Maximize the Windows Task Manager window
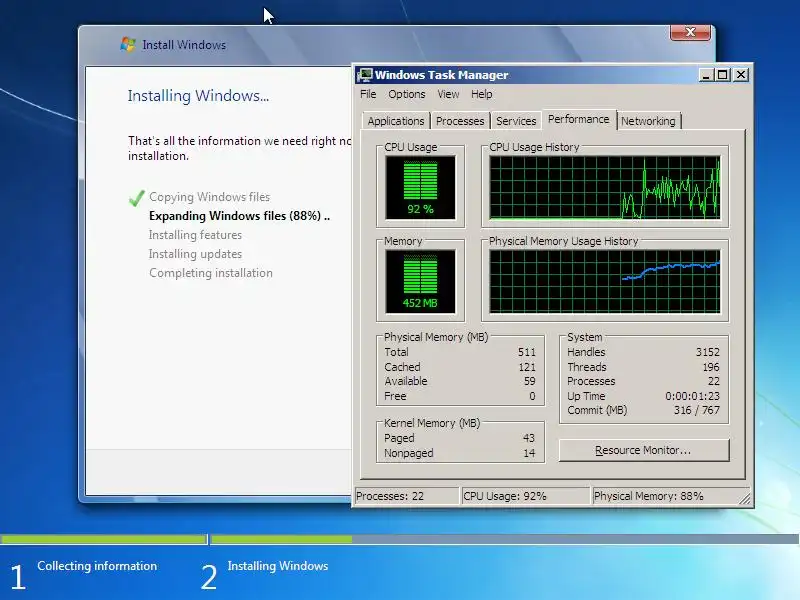Image resolution: width=800 pixels, height=600 pixels. [722, 75]
